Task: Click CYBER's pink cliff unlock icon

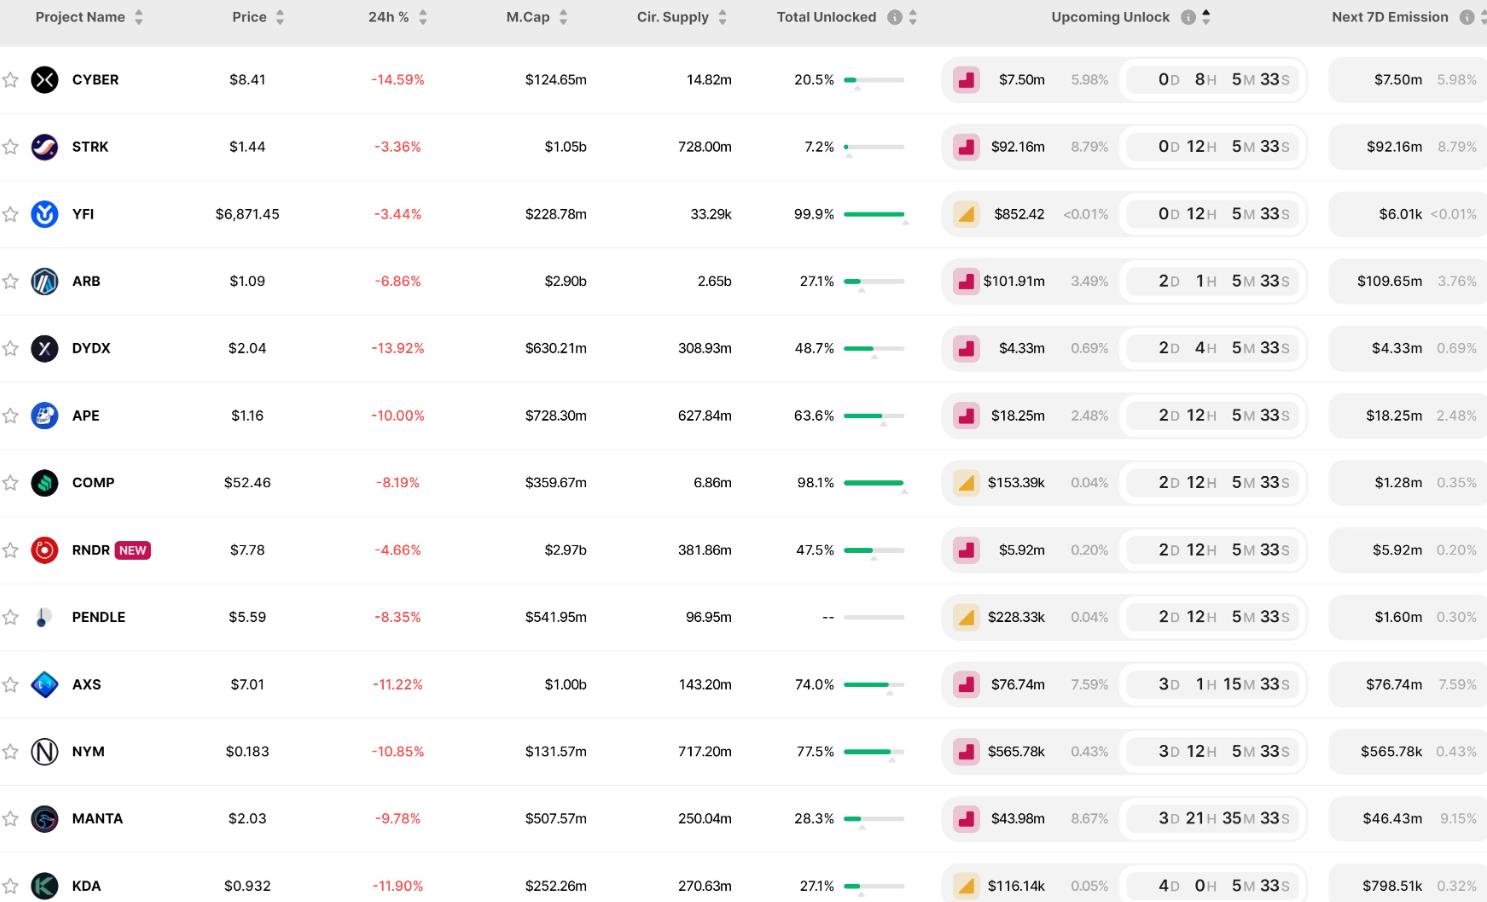Action: [x=966, y=80]
